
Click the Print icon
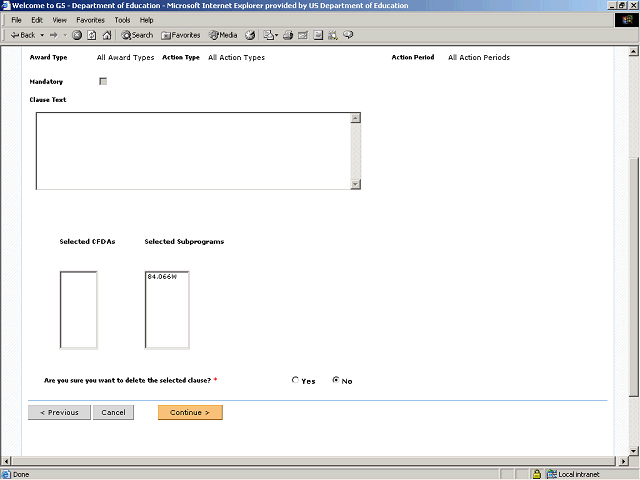coord(288,35)
